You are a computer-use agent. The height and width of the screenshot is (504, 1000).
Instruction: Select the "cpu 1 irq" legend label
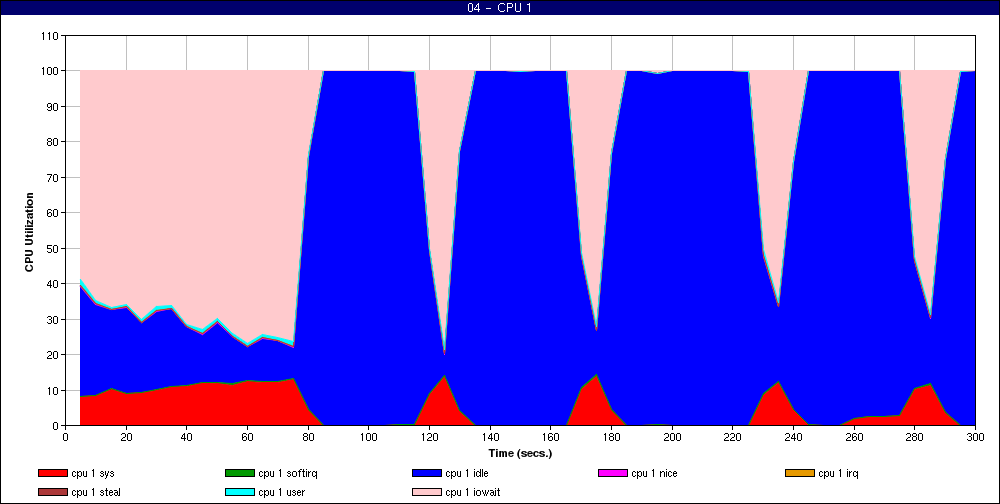tap(839, 474)
